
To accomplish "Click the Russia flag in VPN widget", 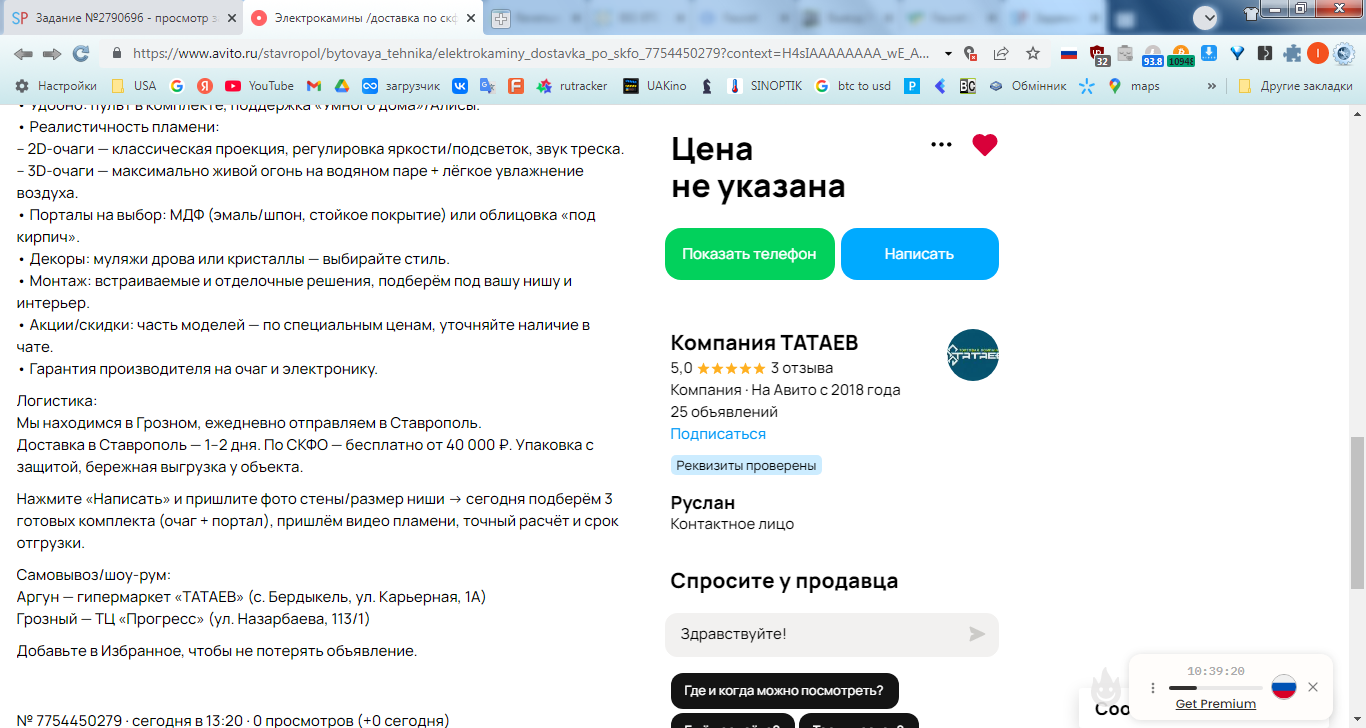I will tap(1284, 687).
